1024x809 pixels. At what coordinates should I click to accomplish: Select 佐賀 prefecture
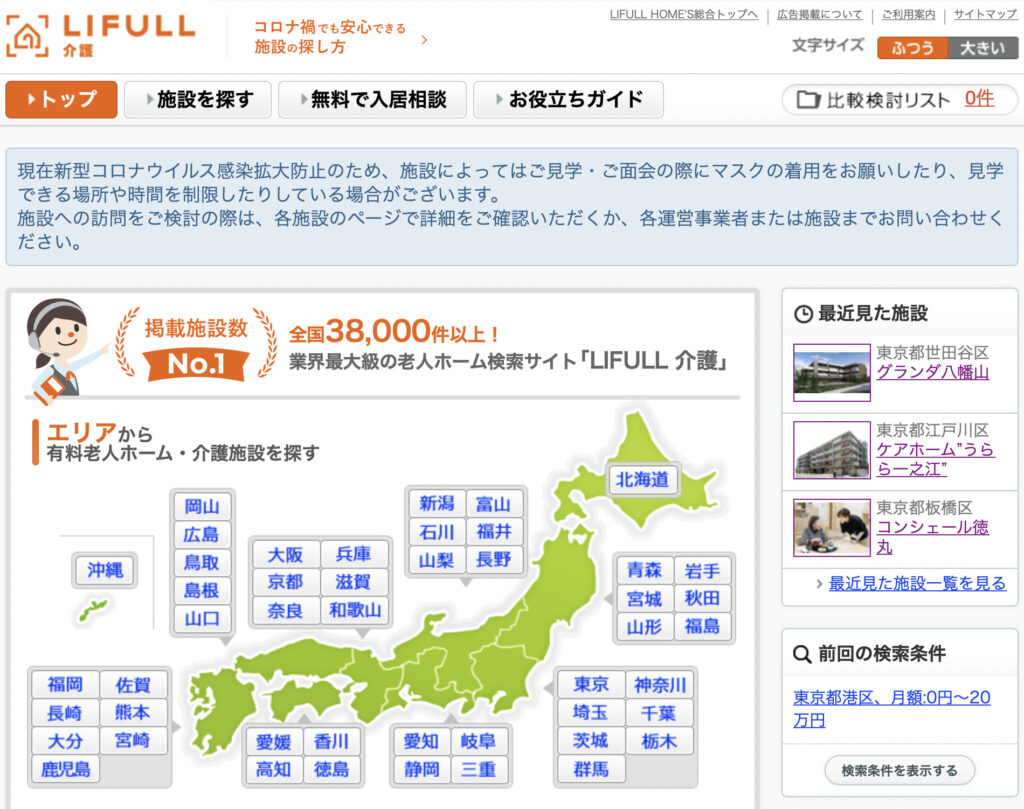[x=133, y=684]
